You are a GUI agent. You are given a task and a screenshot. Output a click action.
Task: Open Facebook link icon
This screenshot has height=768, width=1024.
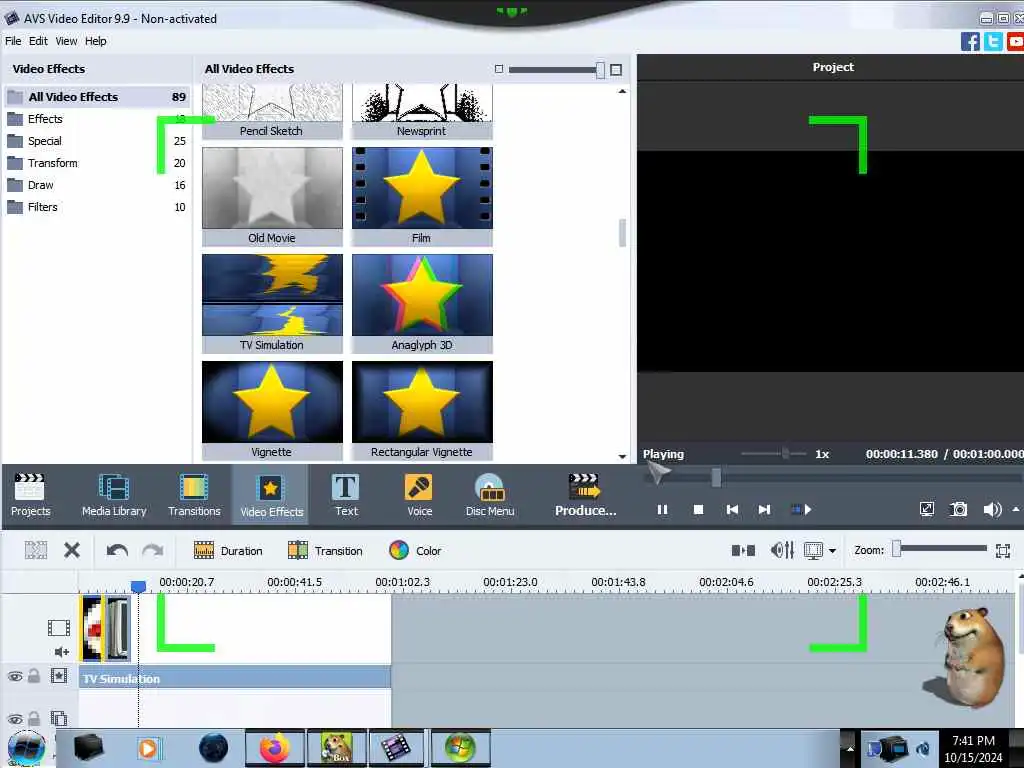coord(970,42)
